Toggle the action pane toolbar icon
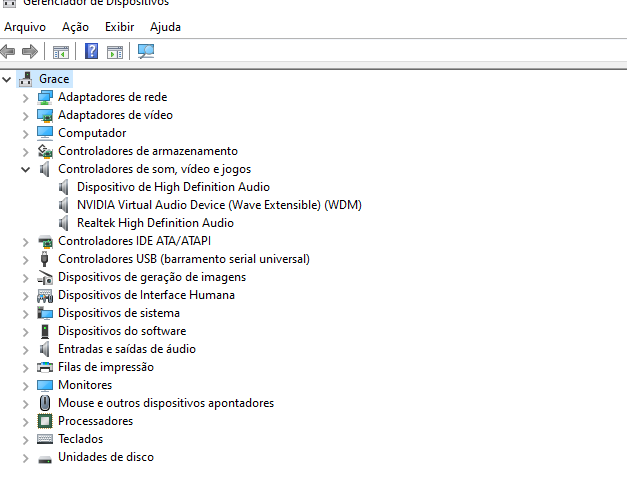Image resolution: width=627 pixels, height=501 pixels. [x=115, y=52]
